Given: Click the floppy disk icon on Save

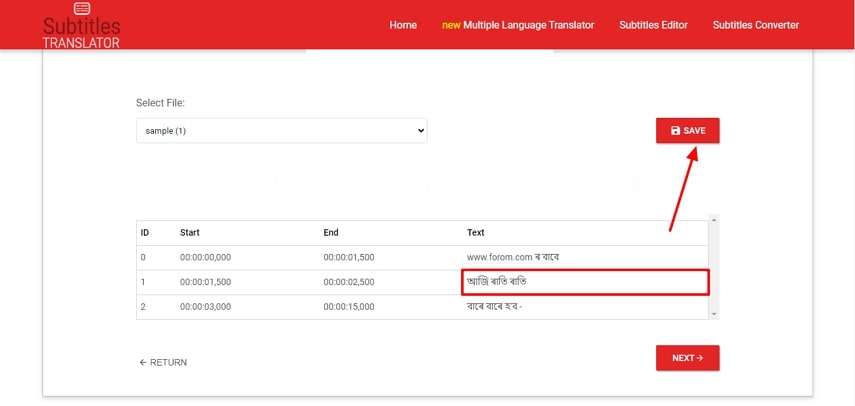Looking at the screenshot, I should 676,131.
